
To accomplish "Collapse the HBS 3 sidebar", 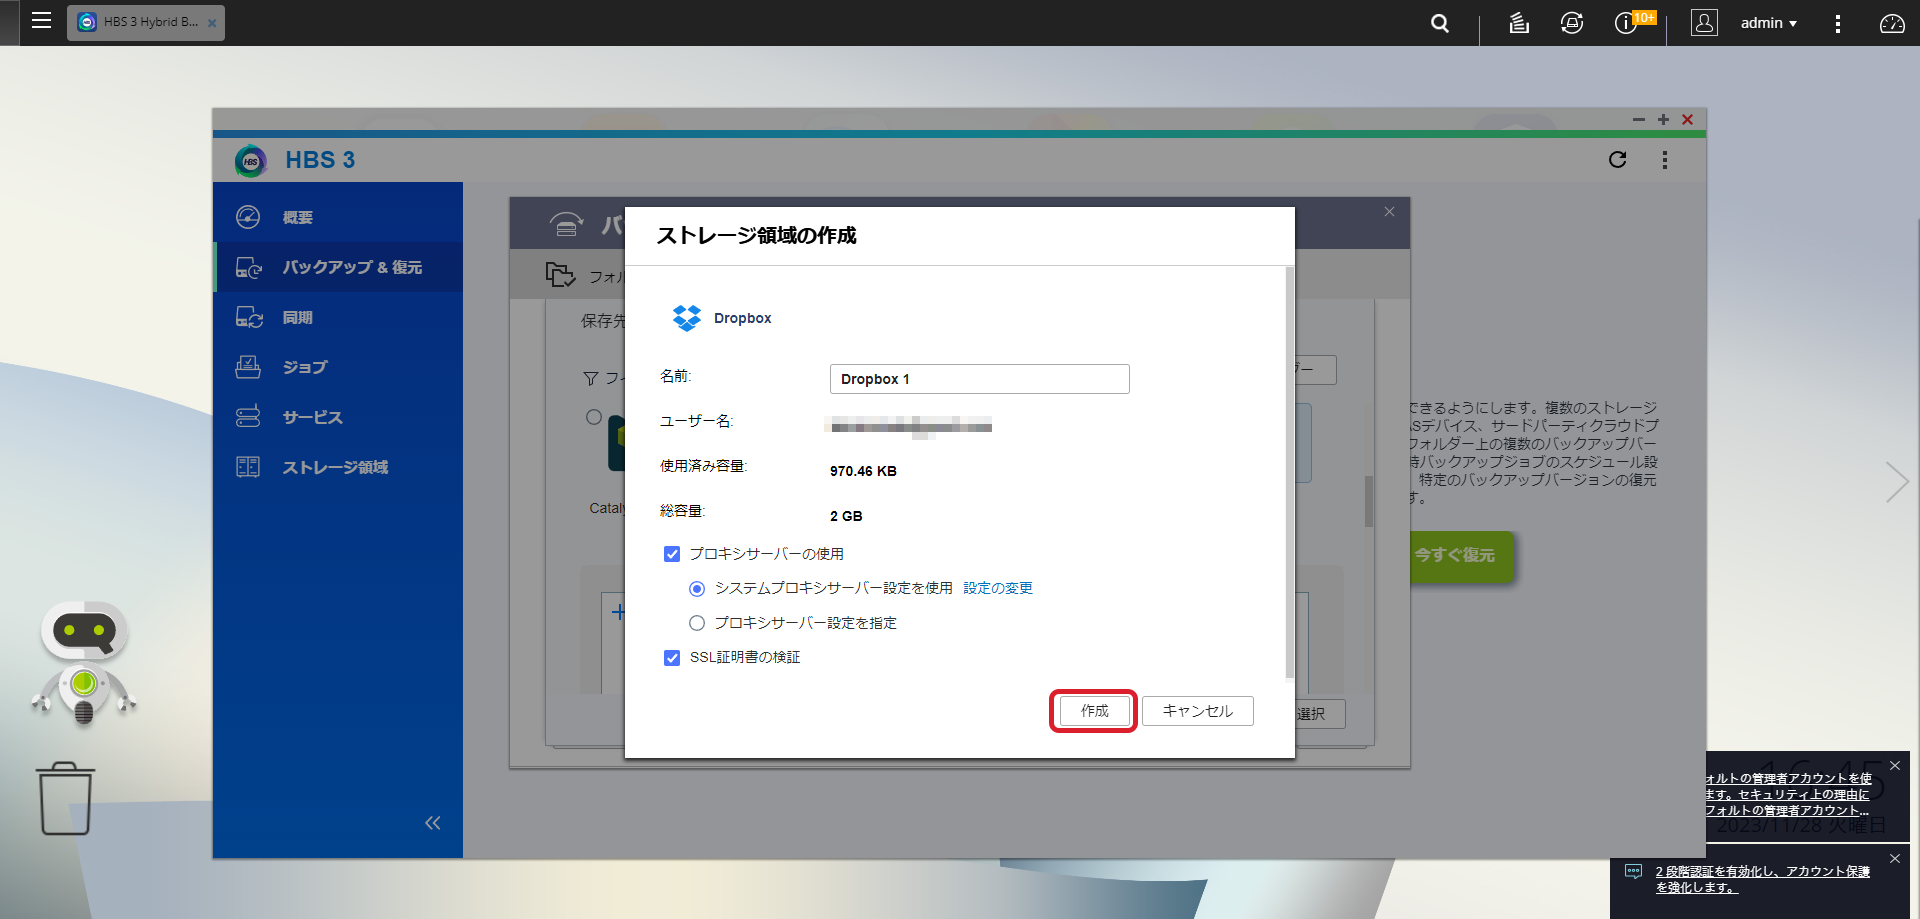I will (432, 823).
